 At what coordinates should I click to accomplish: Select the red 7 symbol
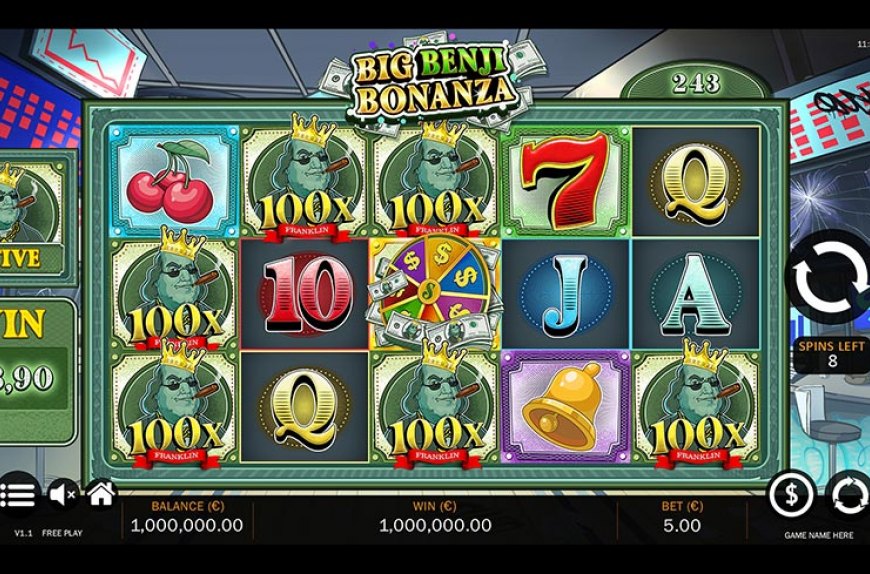[x=565, y=181]
